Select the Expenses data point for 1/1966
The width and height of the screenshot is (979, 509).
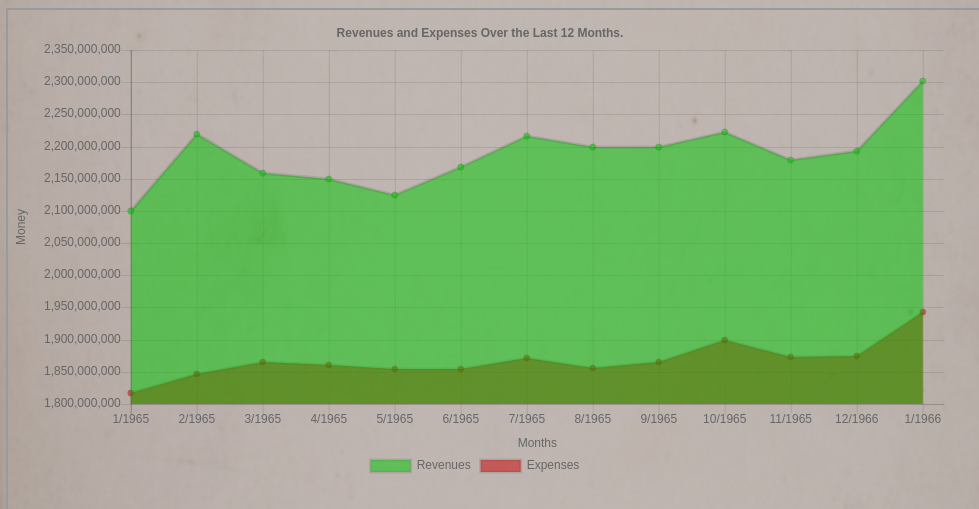coord(922,312)
